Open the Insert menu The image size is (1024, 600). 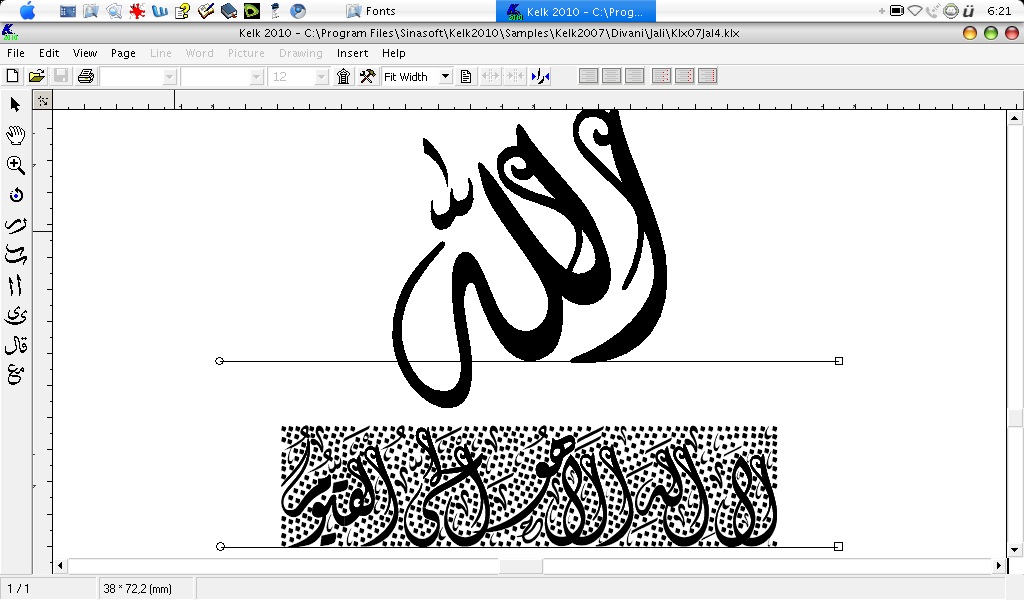coord(353,53)
